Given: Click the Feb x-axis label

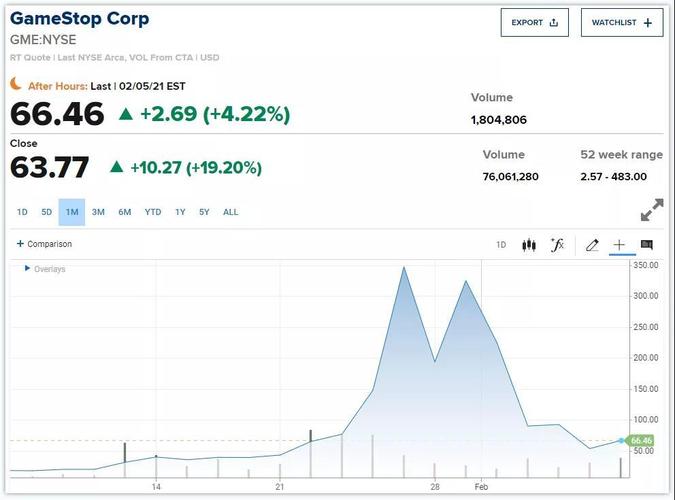Looking at the screenshot, I should pos(481,487).
